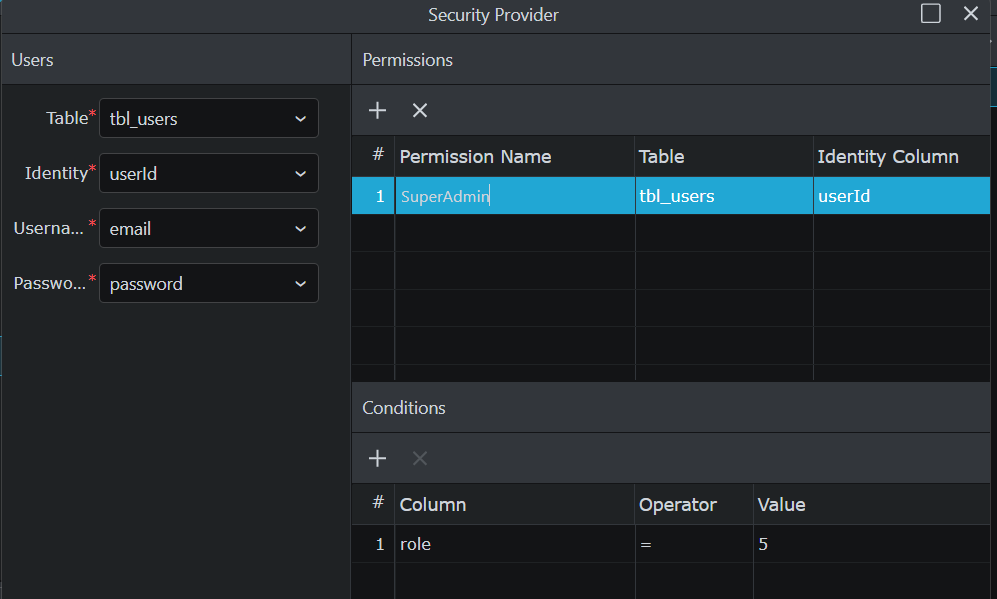The width and height of the screenshot is (997, 599).
Task: Add a new permission with plus icon
Action: click(377, 111)
